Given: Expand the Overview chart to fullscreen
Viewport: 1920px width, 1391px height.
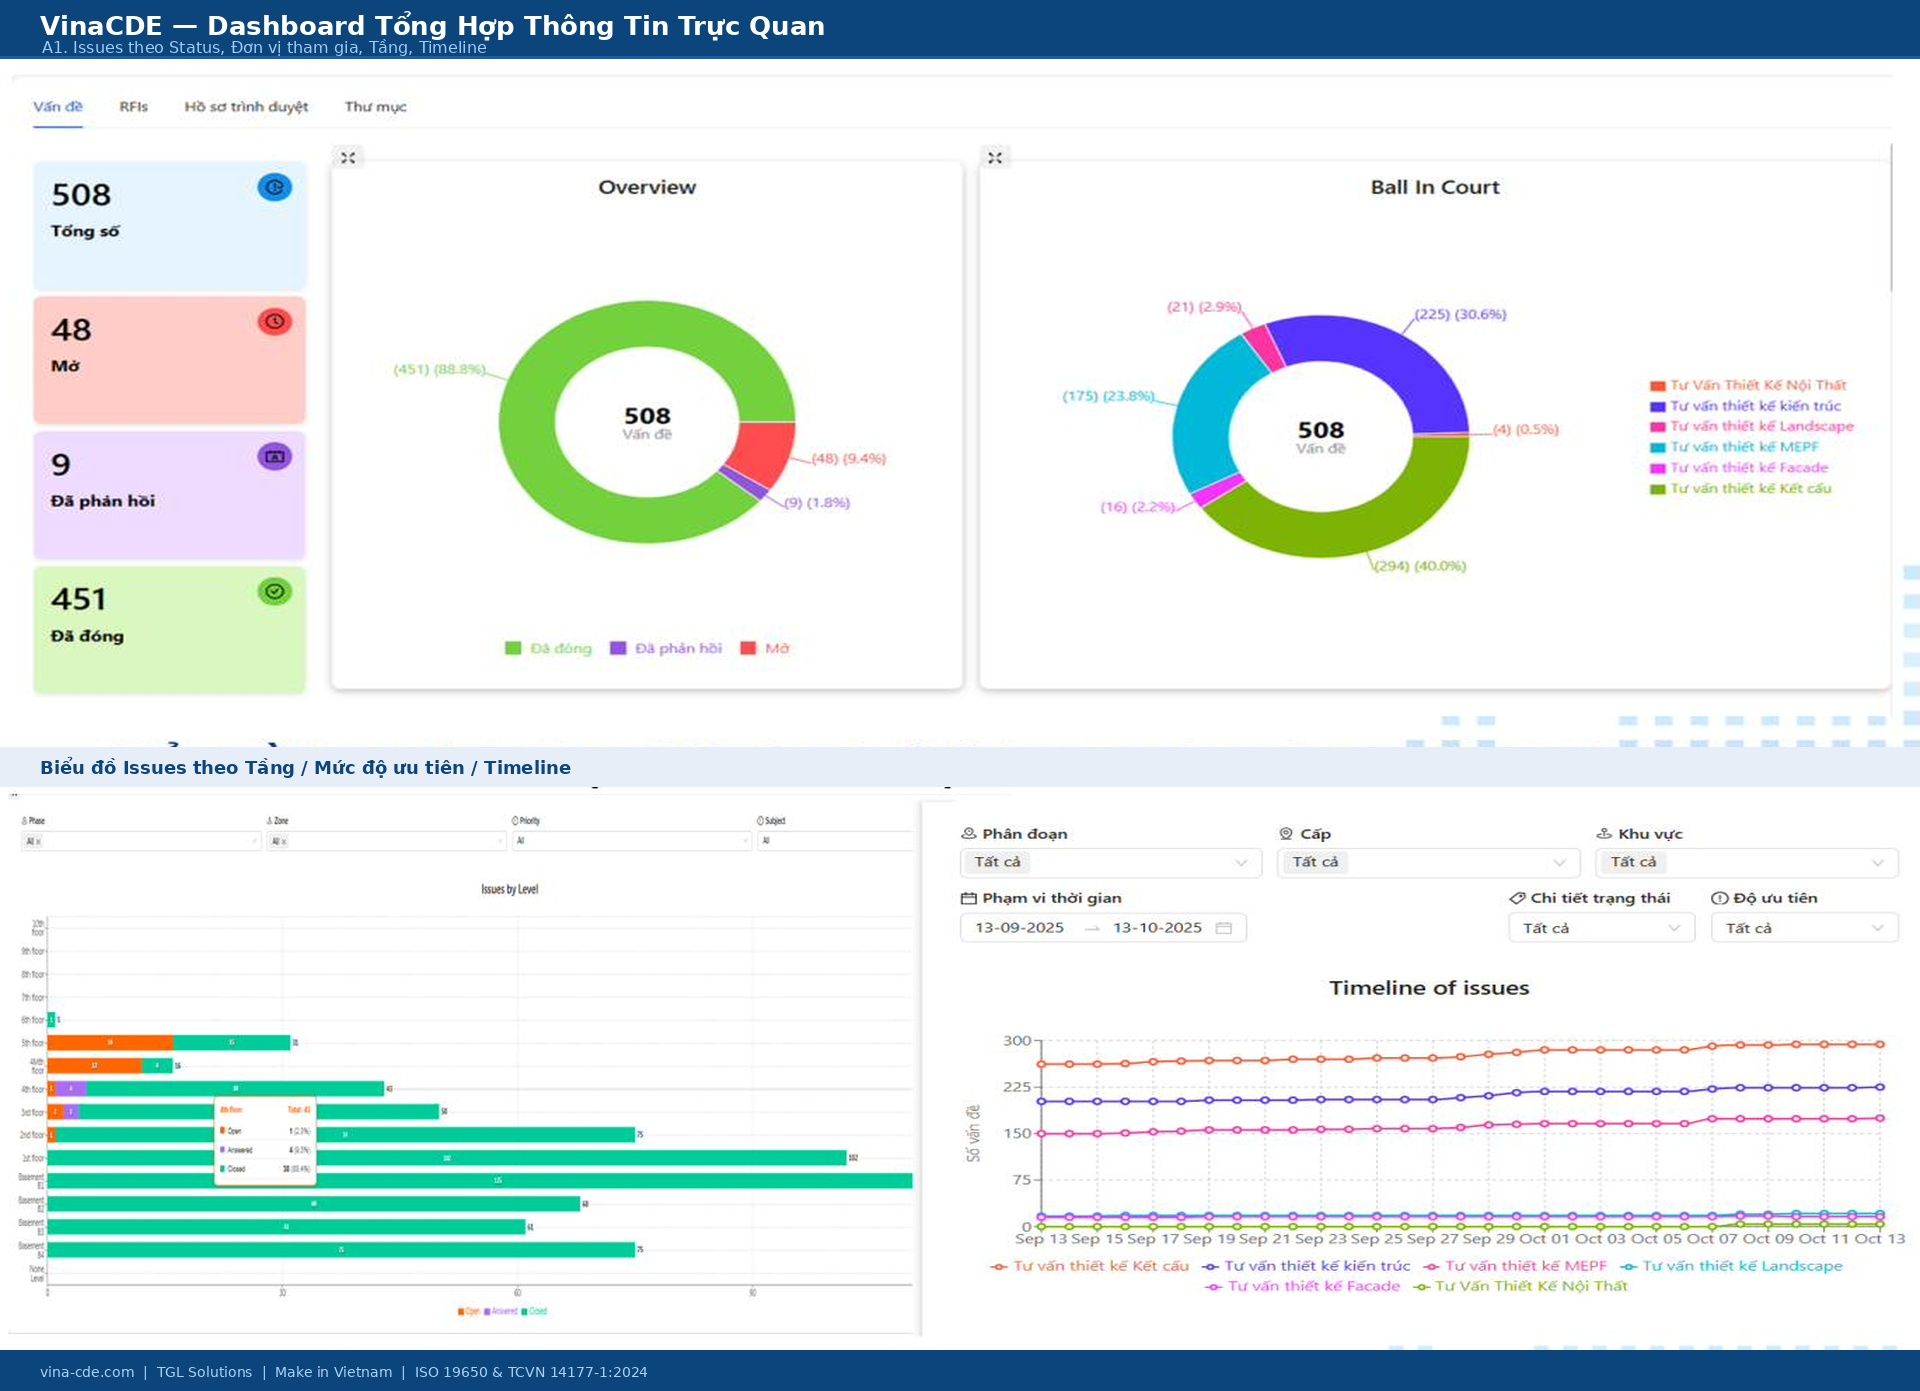Looking at the screenshot, I should coord(348,157).
